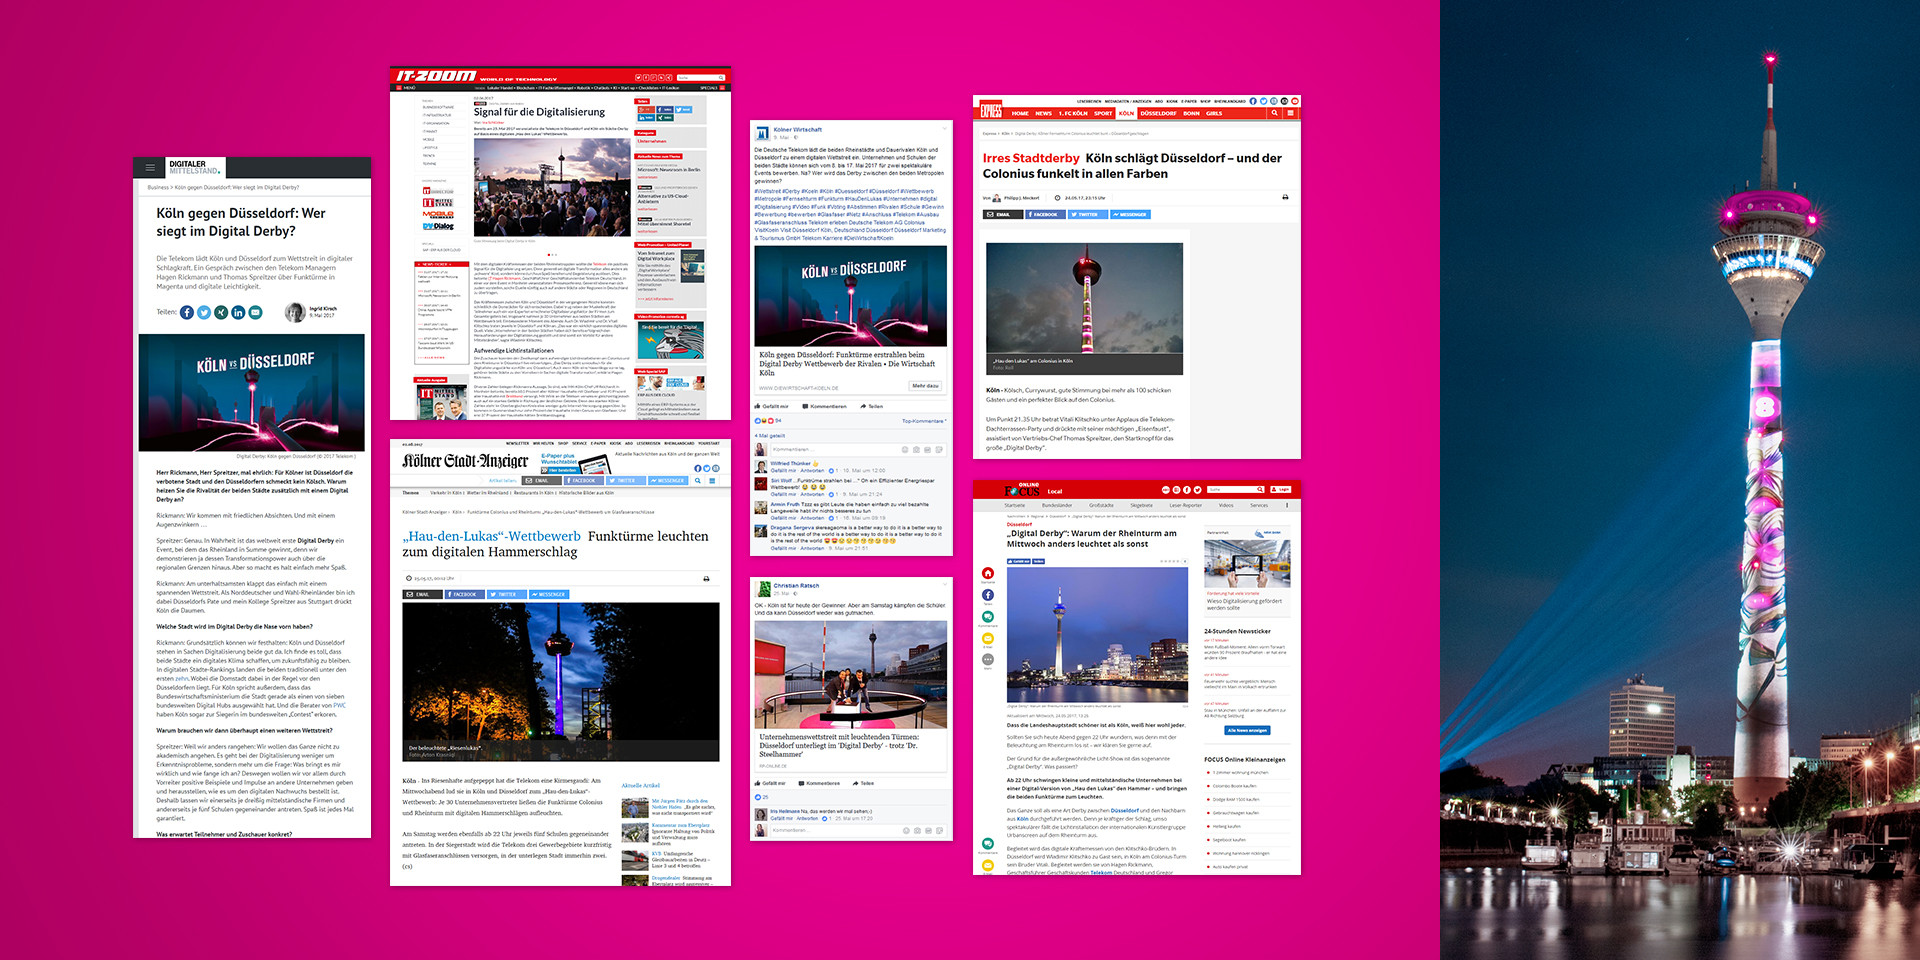
Task: Select HOME tab on Express
Action: [x=1020, y=113]
